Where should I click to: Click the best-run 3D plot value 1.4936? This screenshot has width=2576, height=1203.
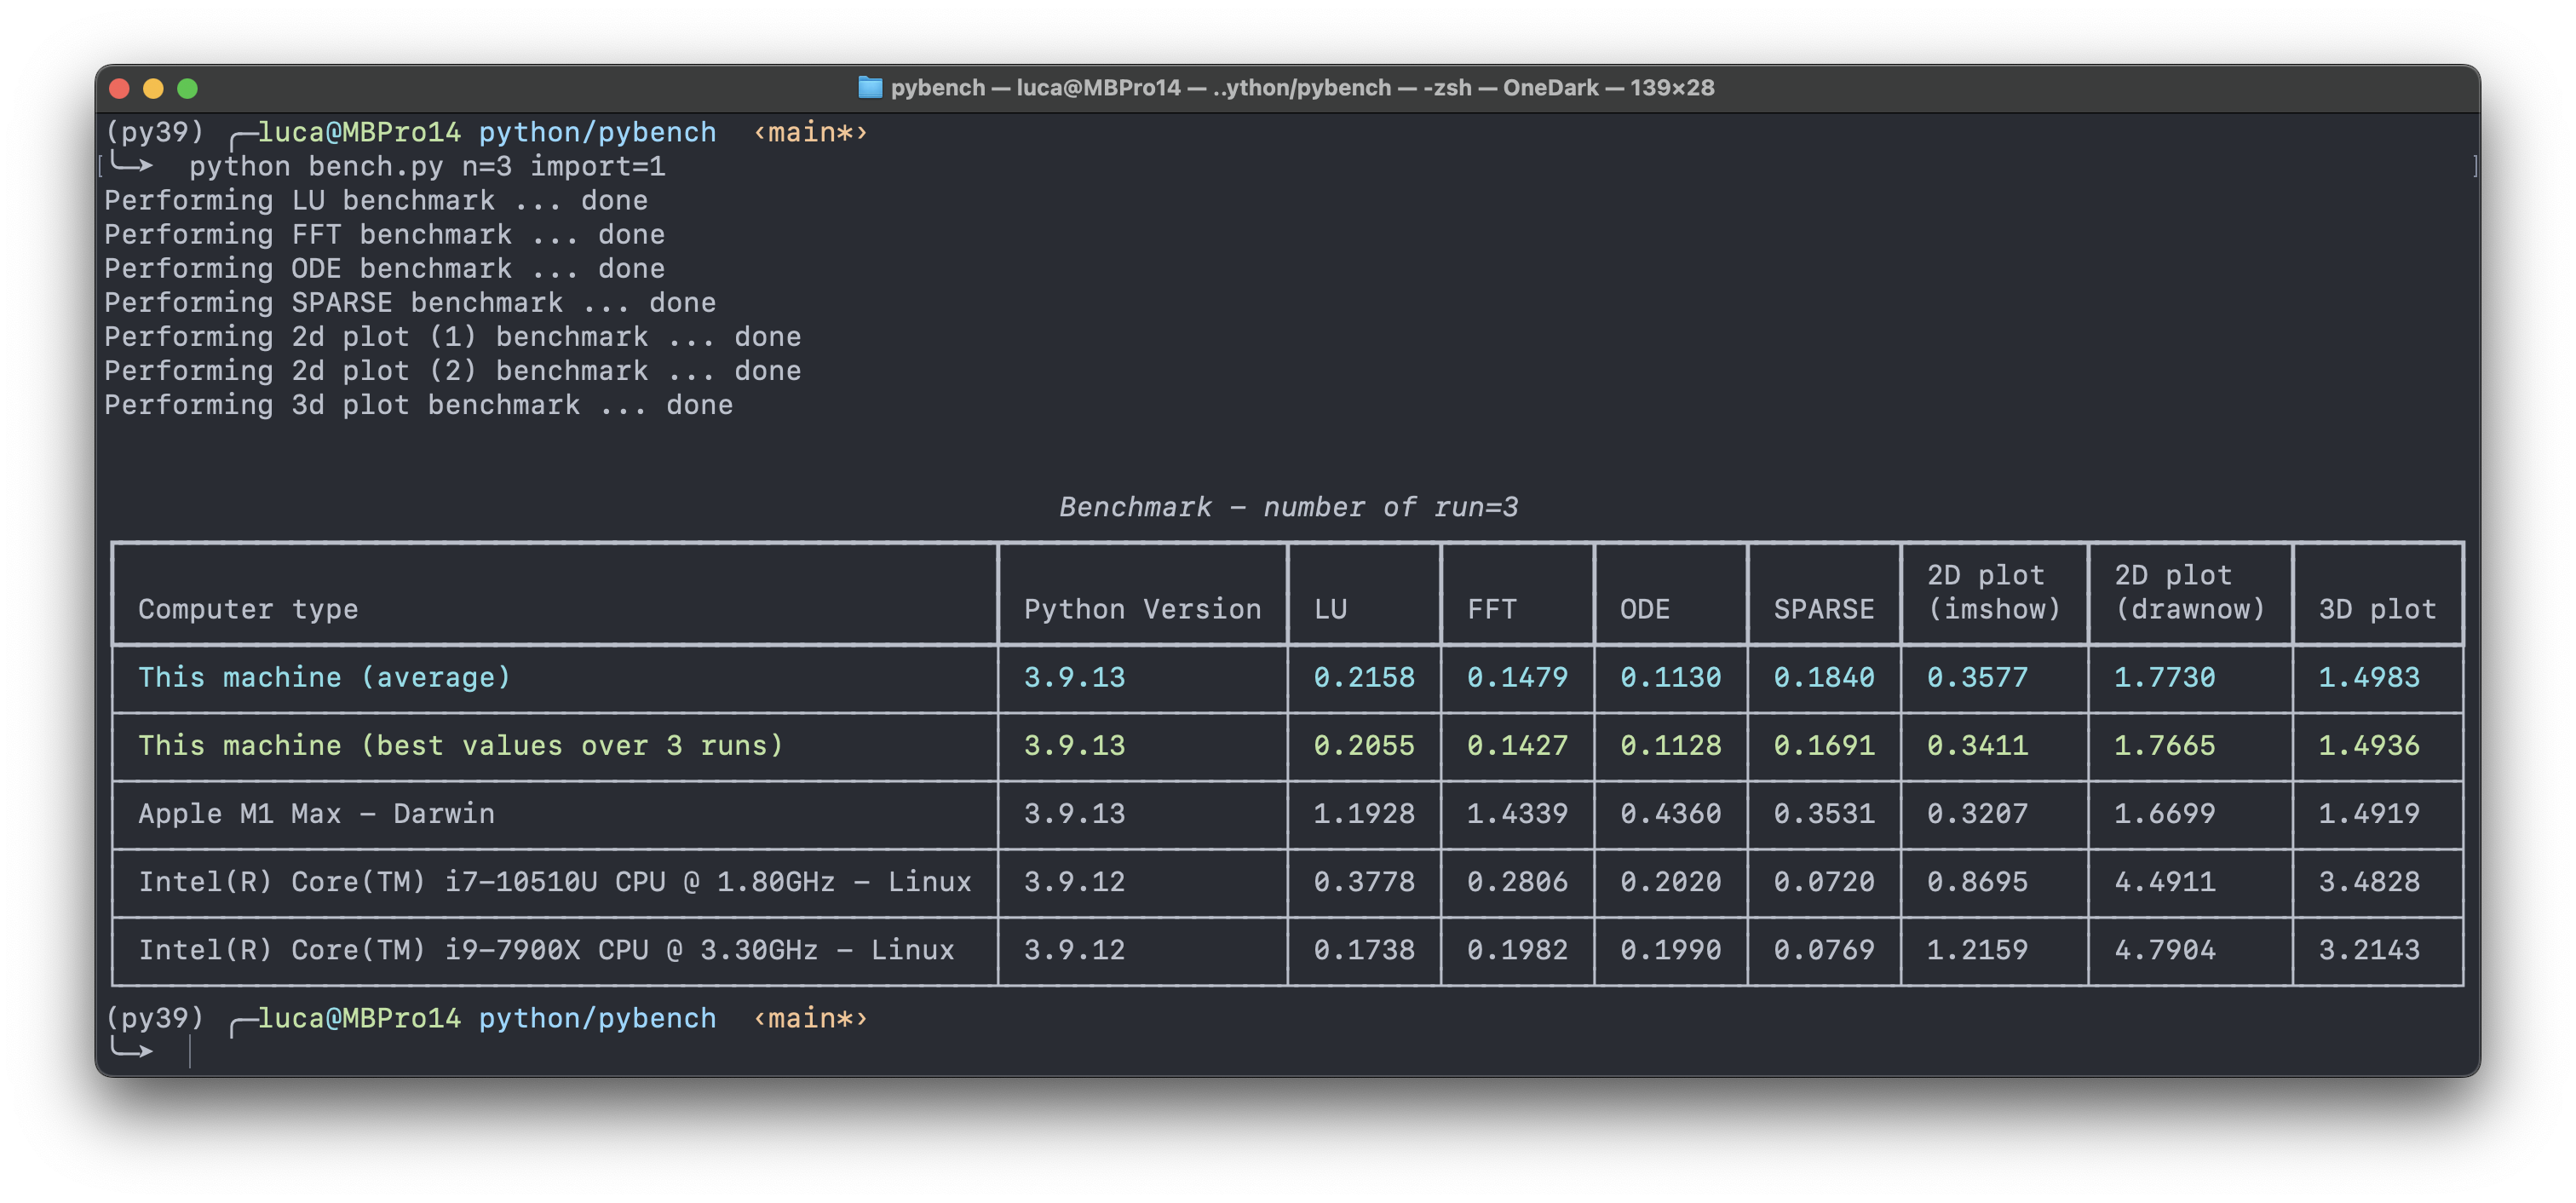click(x=2369, y=745)
